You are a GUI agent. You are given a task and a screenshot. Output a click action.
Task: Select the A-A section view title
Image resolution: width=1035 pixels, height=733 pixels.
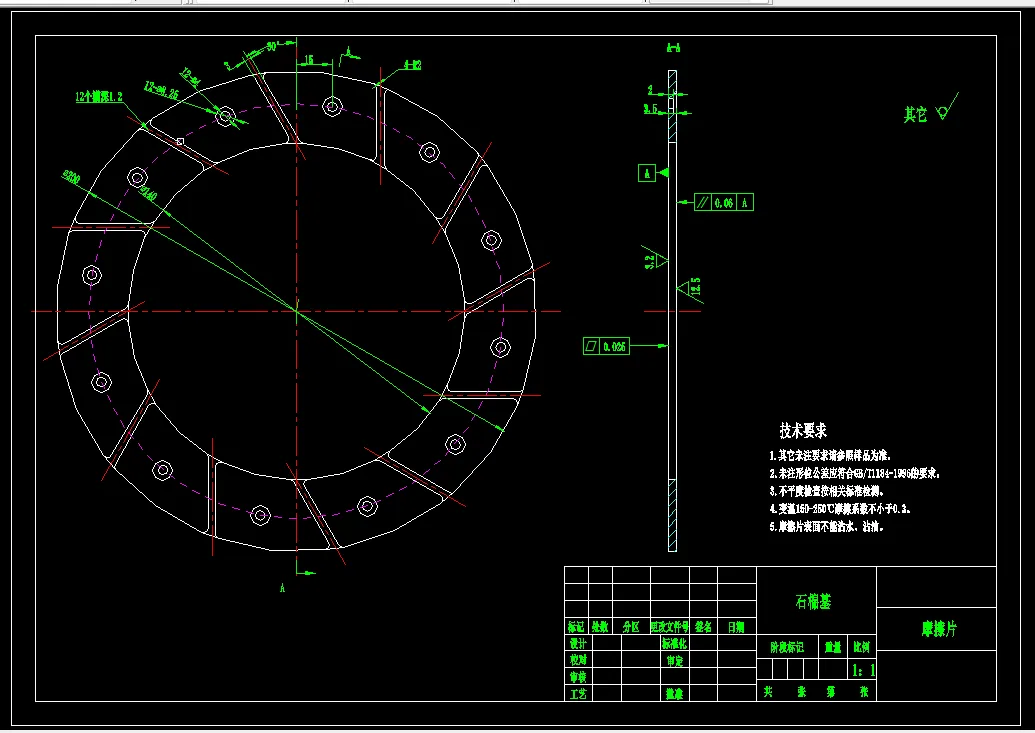pos(673,48)
